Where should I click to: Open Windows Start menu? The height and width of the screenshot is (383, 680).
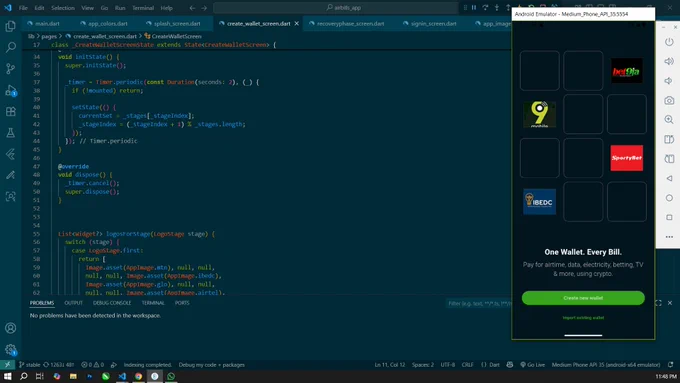pos(7,376)
